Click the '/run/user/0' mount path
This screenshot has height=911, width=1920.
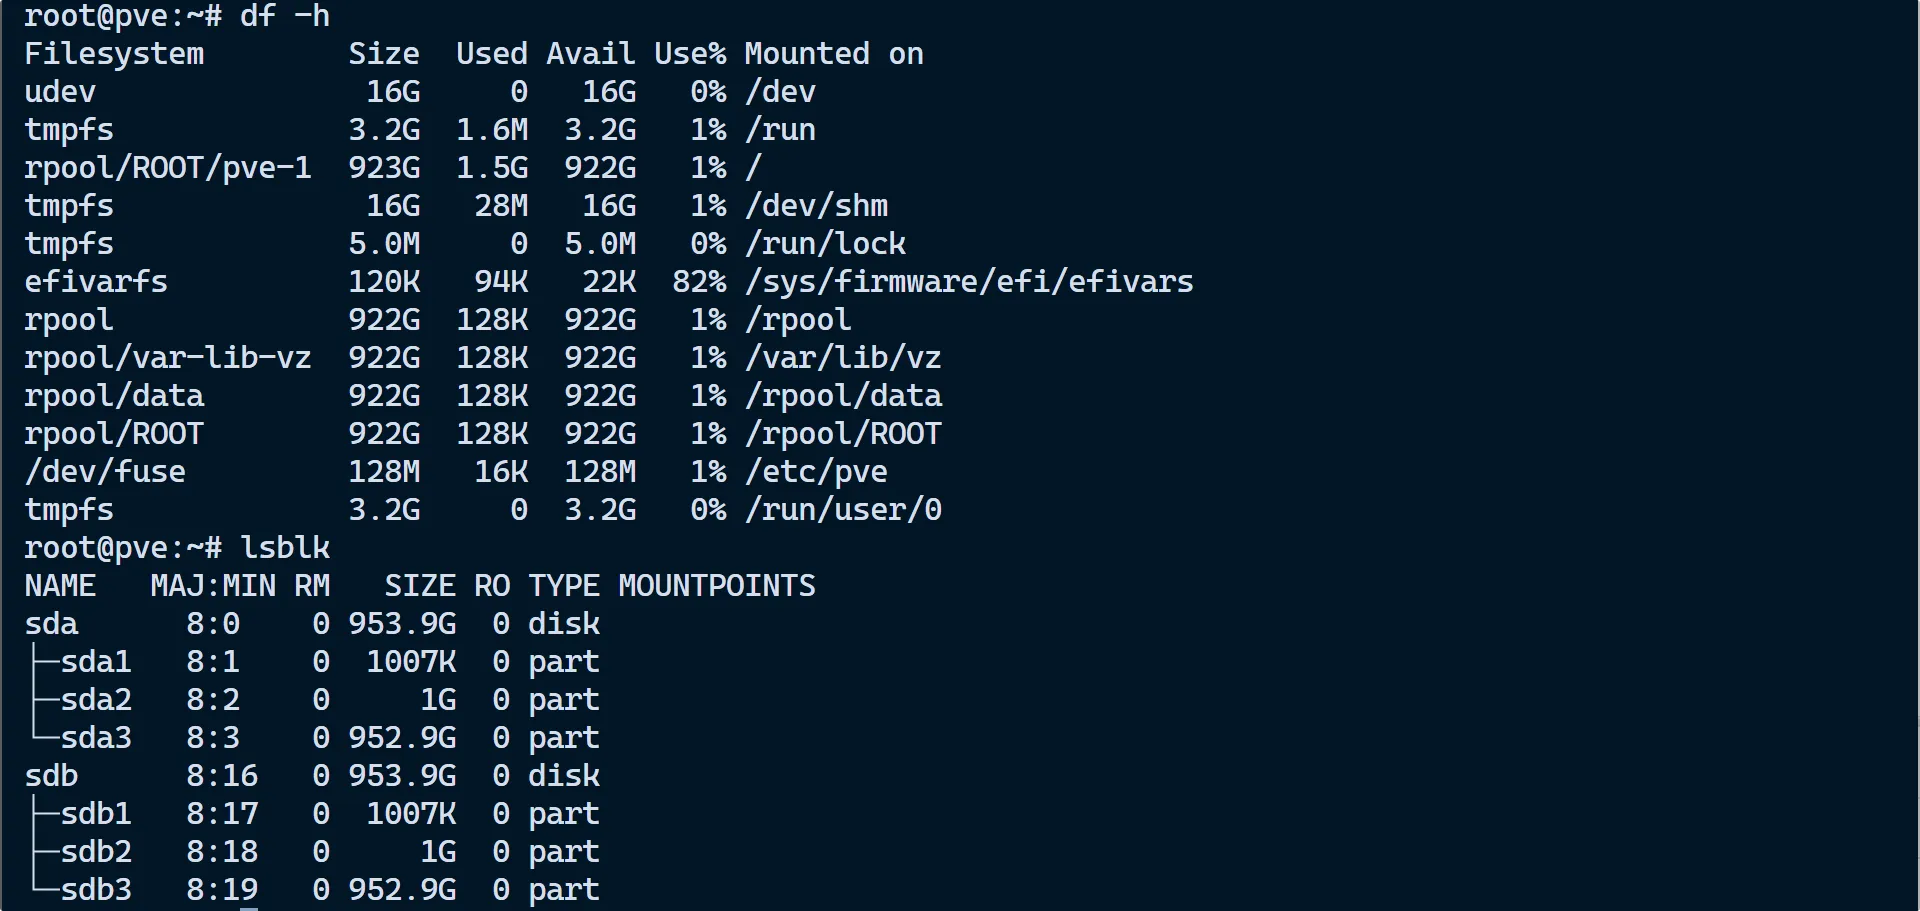pyautogui.click(x=842, y=510)
